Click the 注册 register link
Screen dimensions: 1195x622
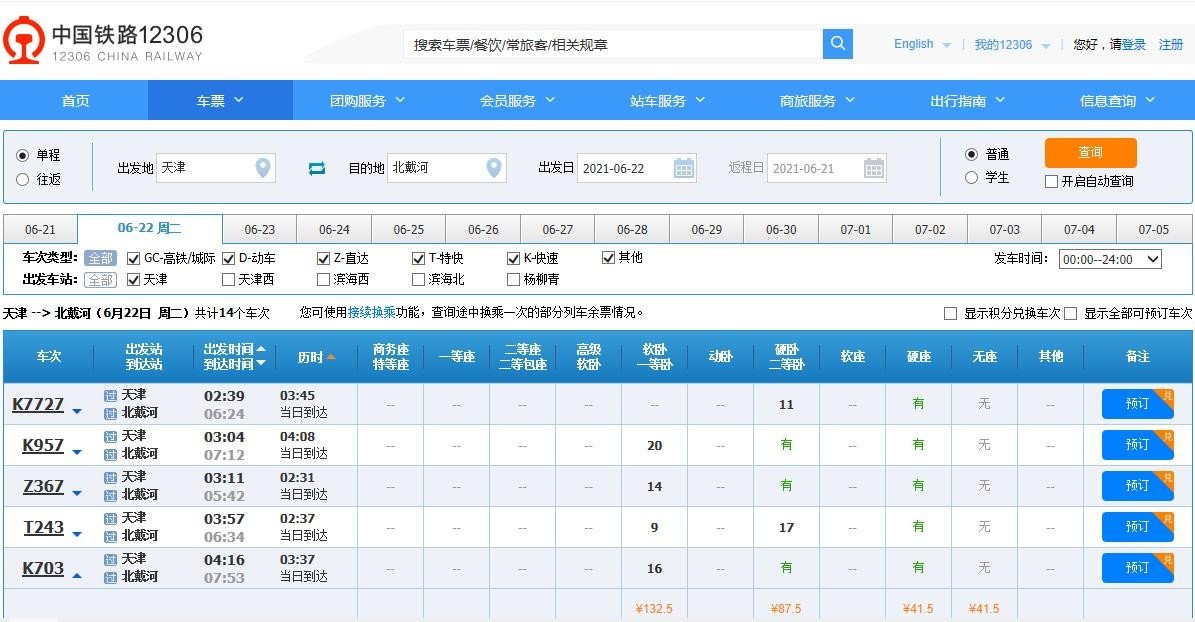click(1171, 44)
